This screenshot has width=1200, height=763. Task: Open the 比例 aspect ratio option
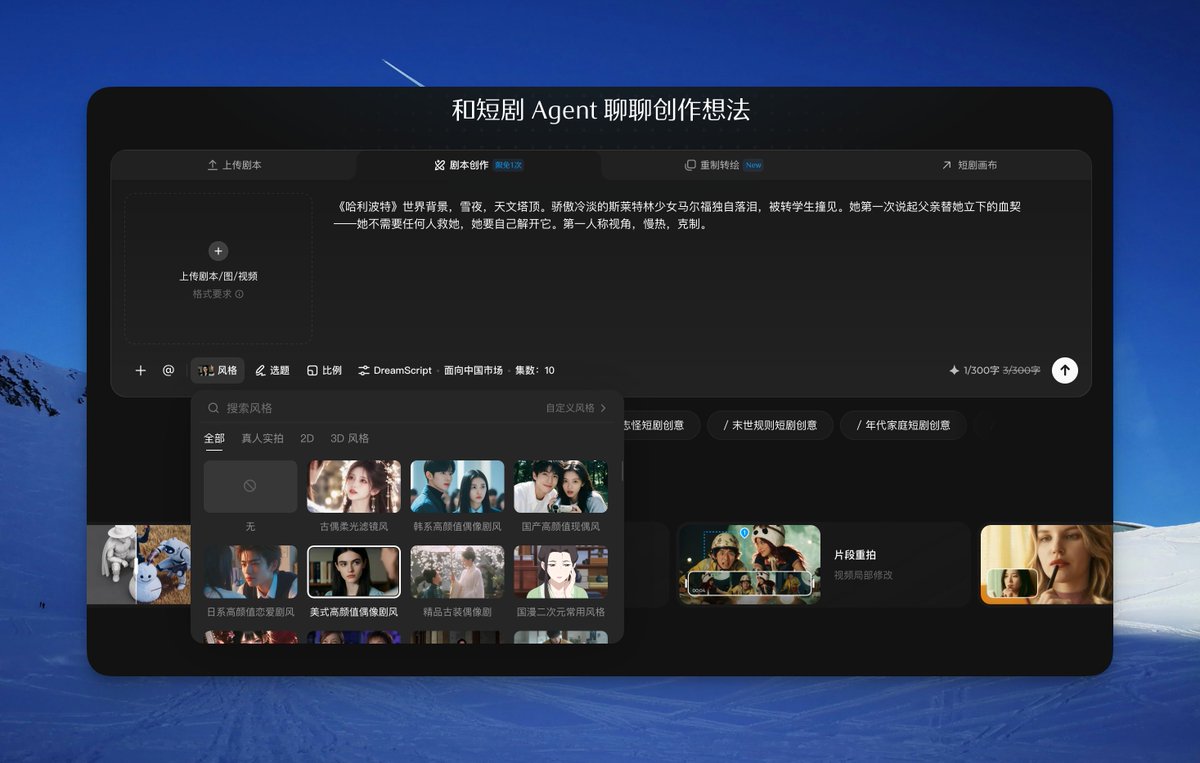pyautogui.click(x=324, y=370)
